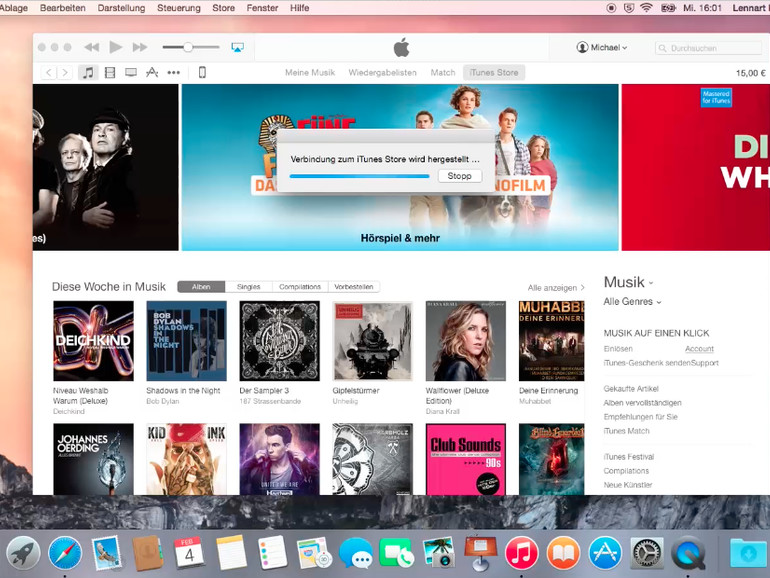770x578 pixels.
Task: Open the Johannes Oerding album cover
Action: 93,459
